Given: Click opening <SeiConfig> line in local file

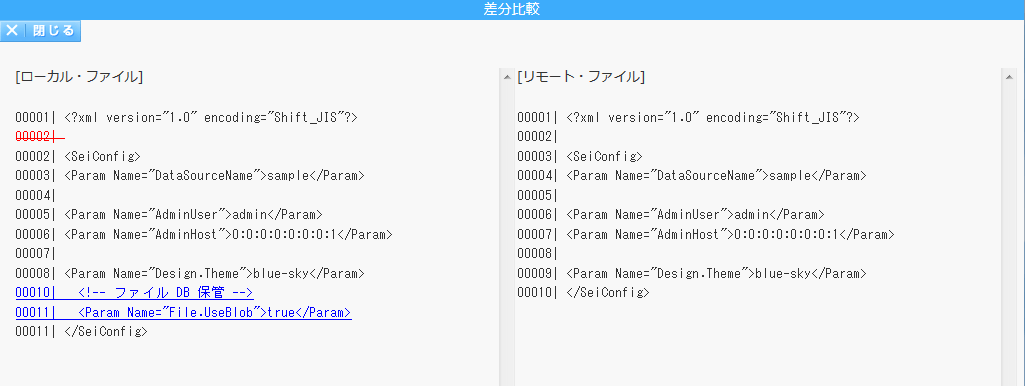Looking at the screenshot, I should click(78, 156).
